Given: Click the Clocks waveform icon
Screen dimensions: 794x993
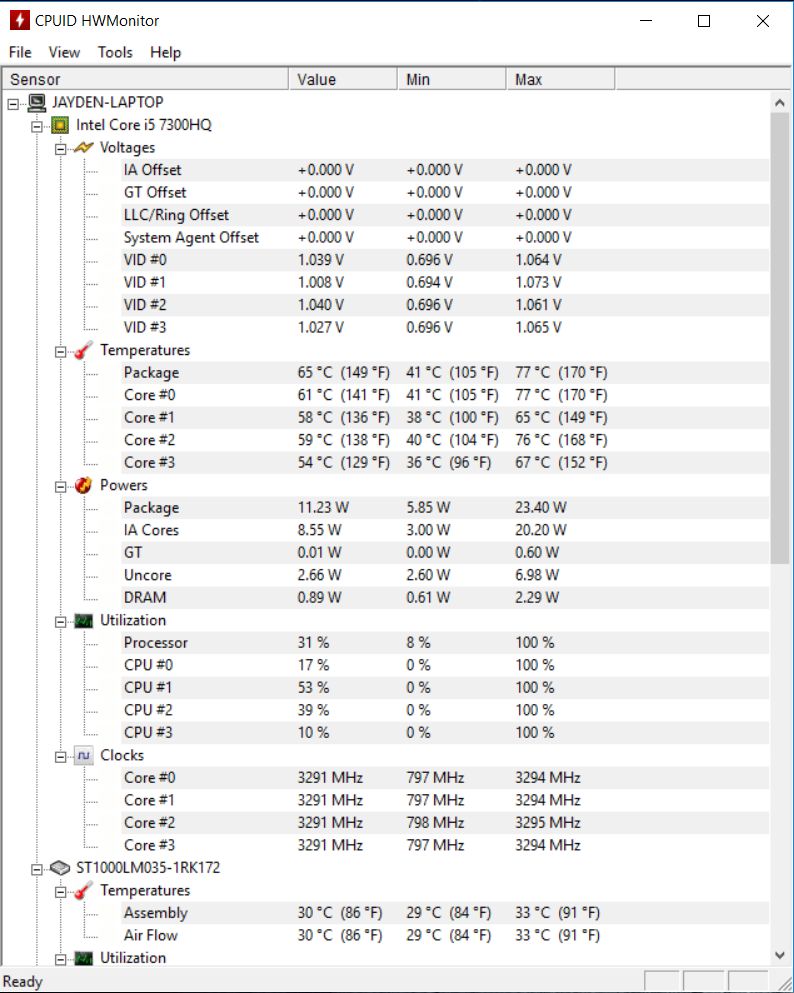Looking at the screenshot, I should click(x=85, y=755).
